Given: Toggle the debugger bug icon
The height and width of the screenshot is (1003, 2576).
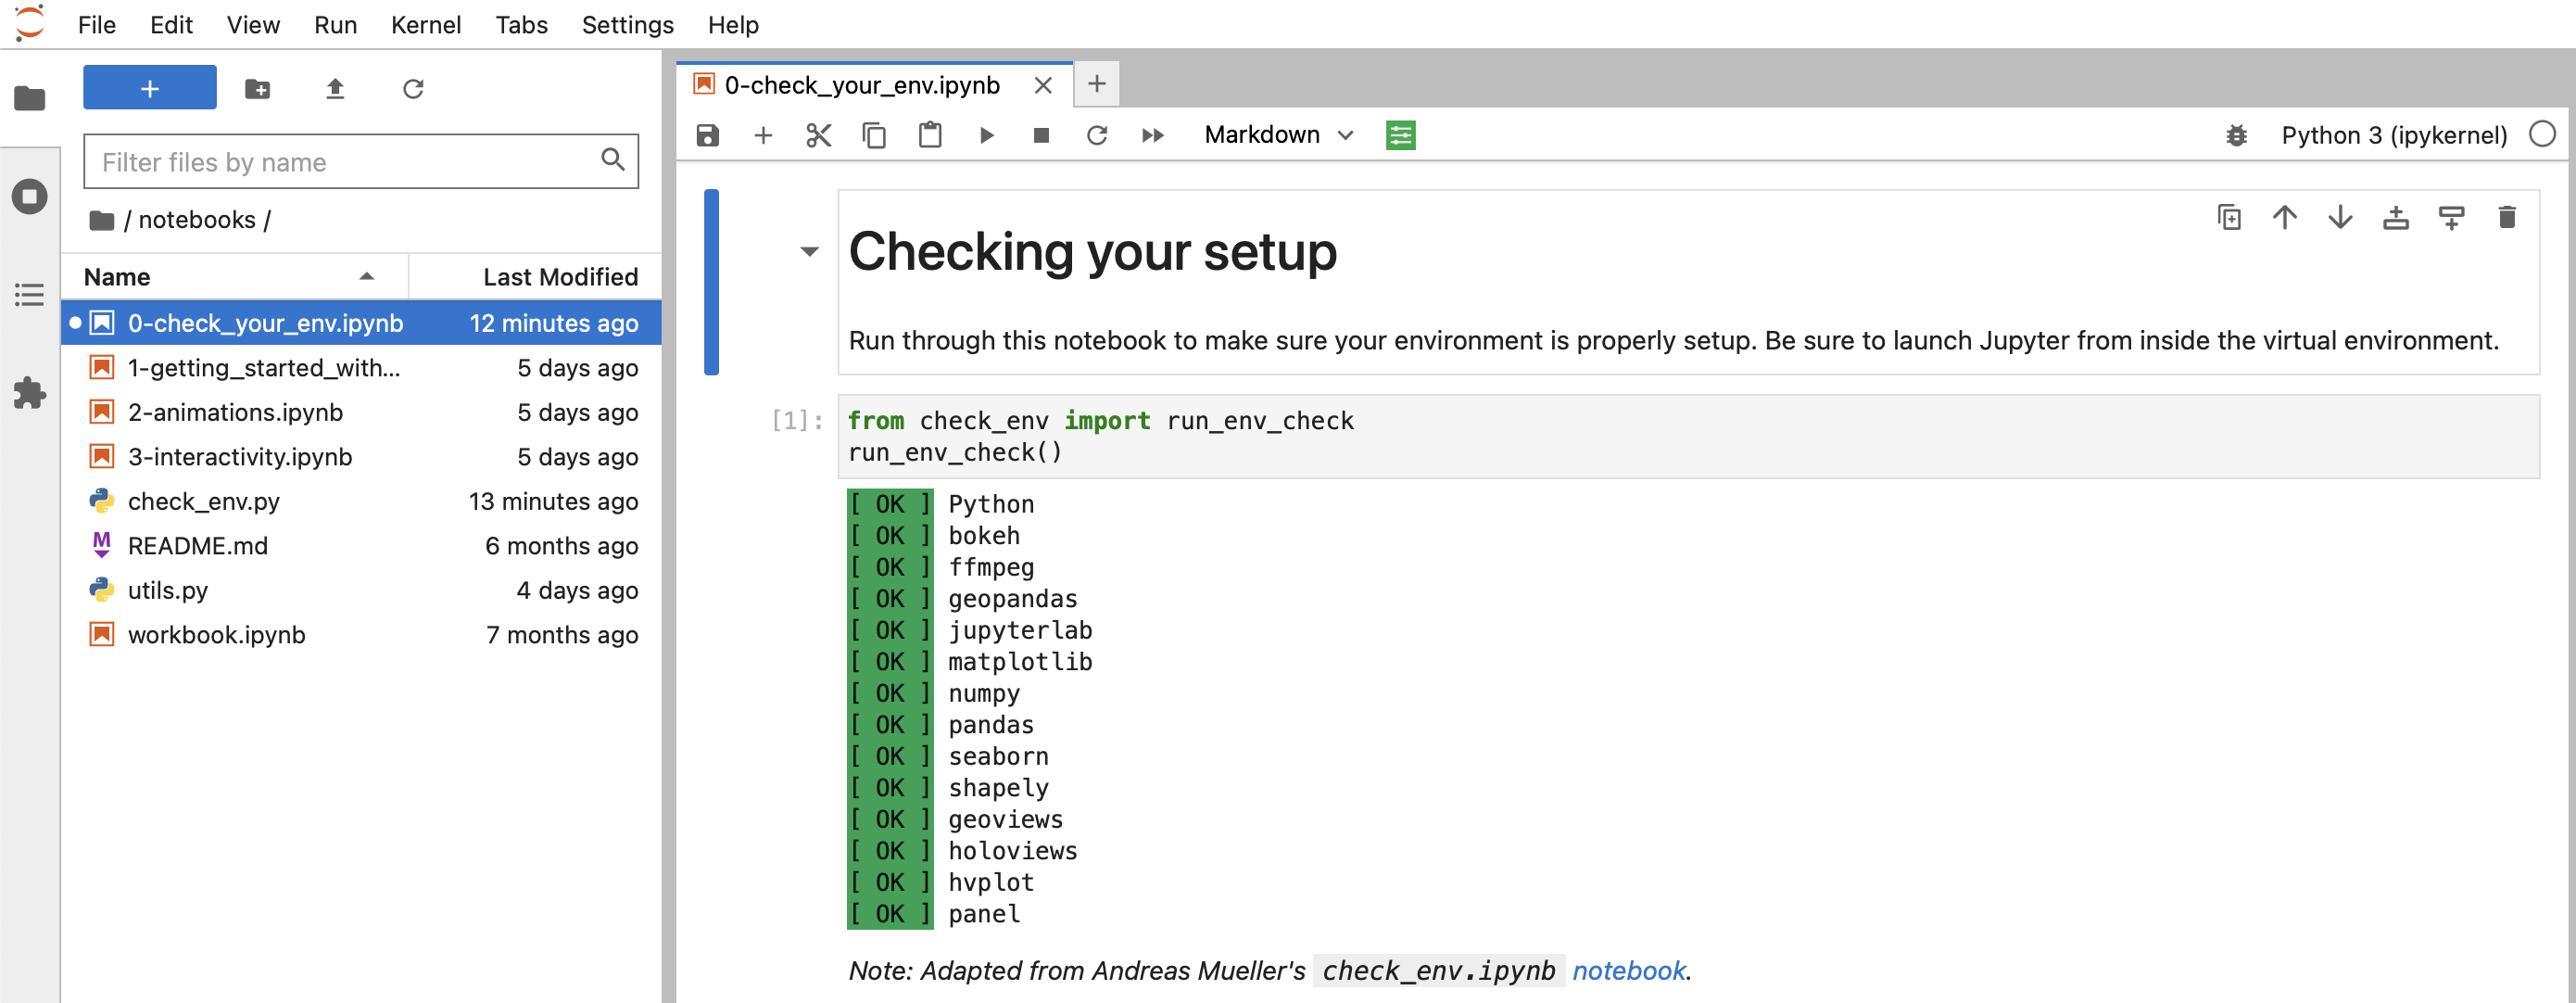Looking at the screenshot, I should point(2236,135).
